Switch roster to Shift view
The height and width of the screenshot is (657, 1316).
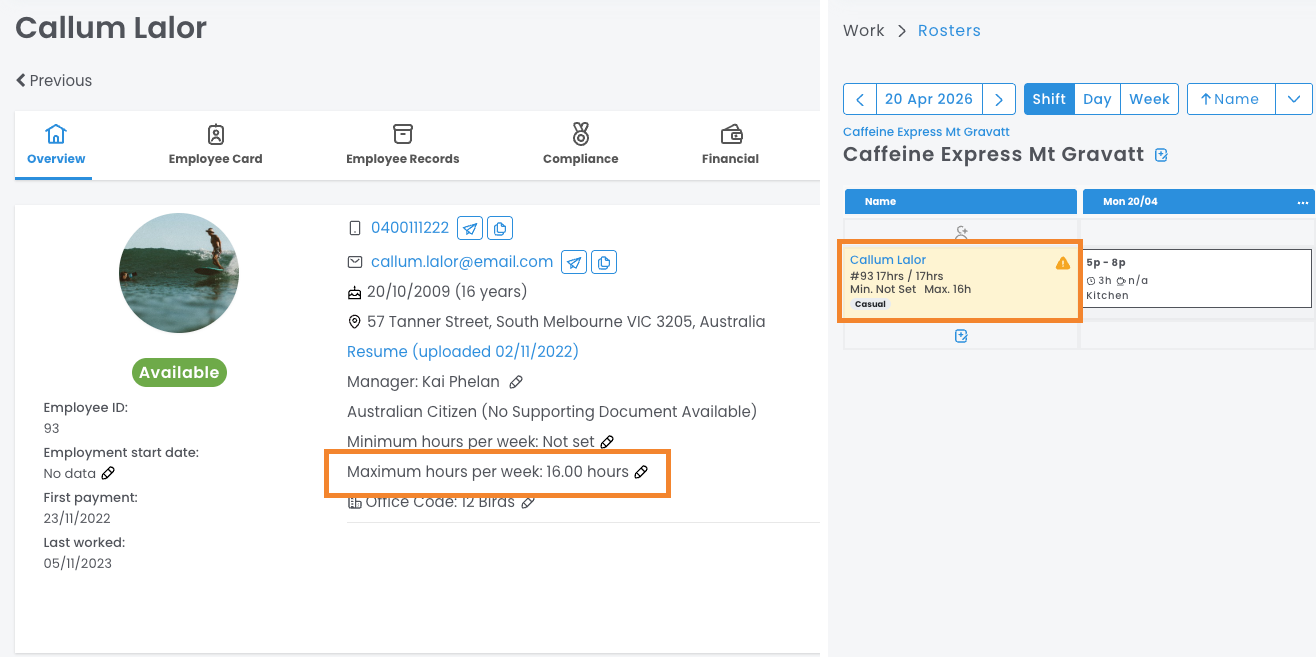click(x=1049, y=99)
